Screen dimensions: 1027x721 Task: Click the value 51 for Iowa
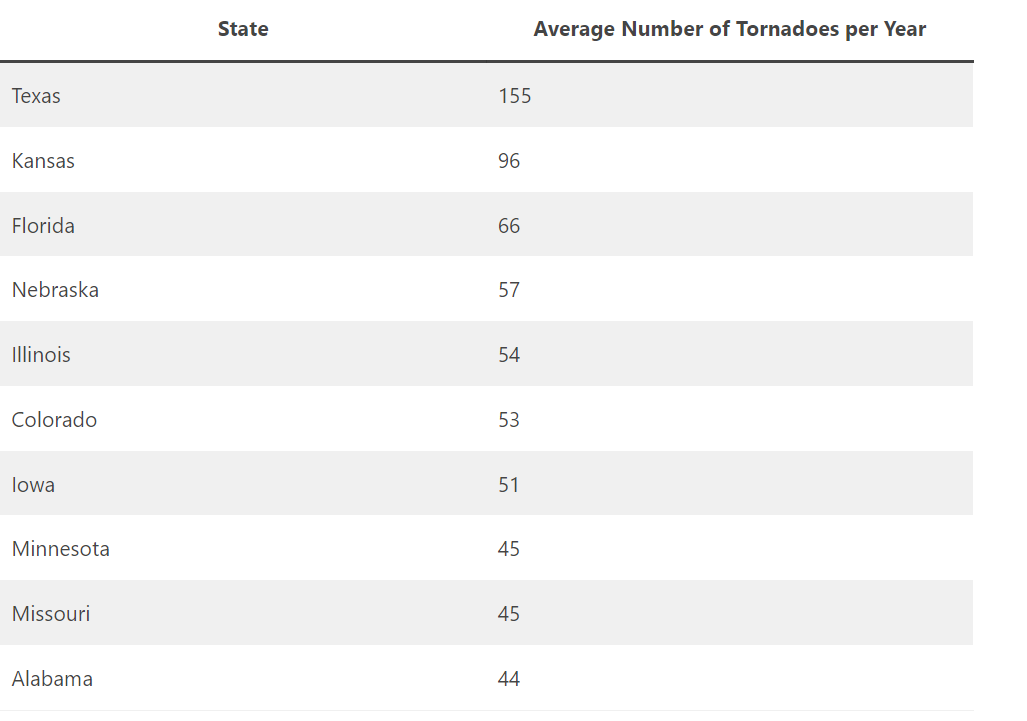[509, 485]
